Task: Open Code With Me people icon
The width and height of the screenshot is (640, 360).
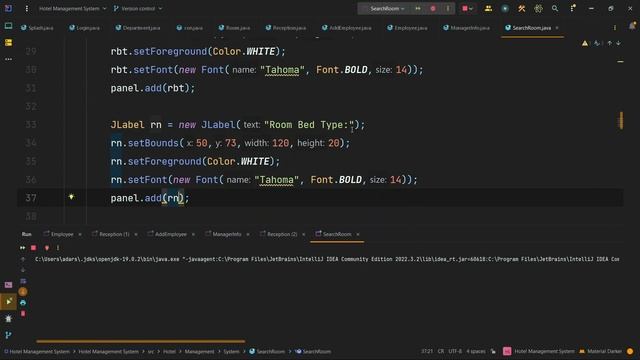Action: (488, 8)
